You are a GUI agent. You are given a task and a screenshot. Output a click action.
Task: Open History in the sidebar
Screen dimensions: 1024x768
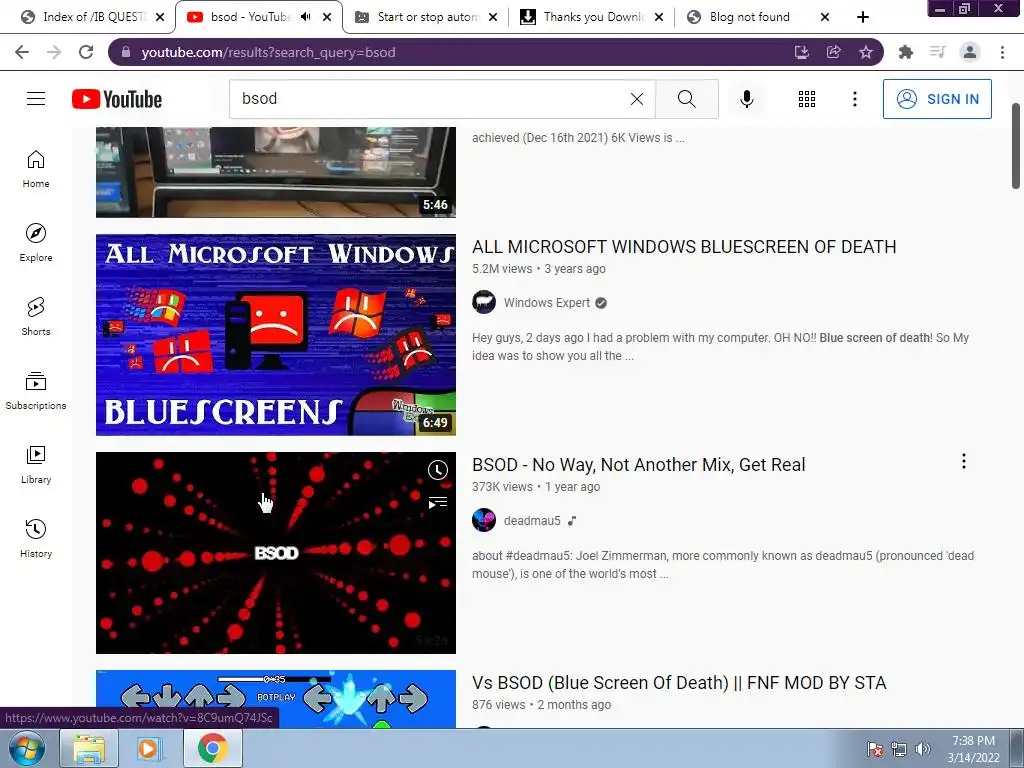pos(36,538)
